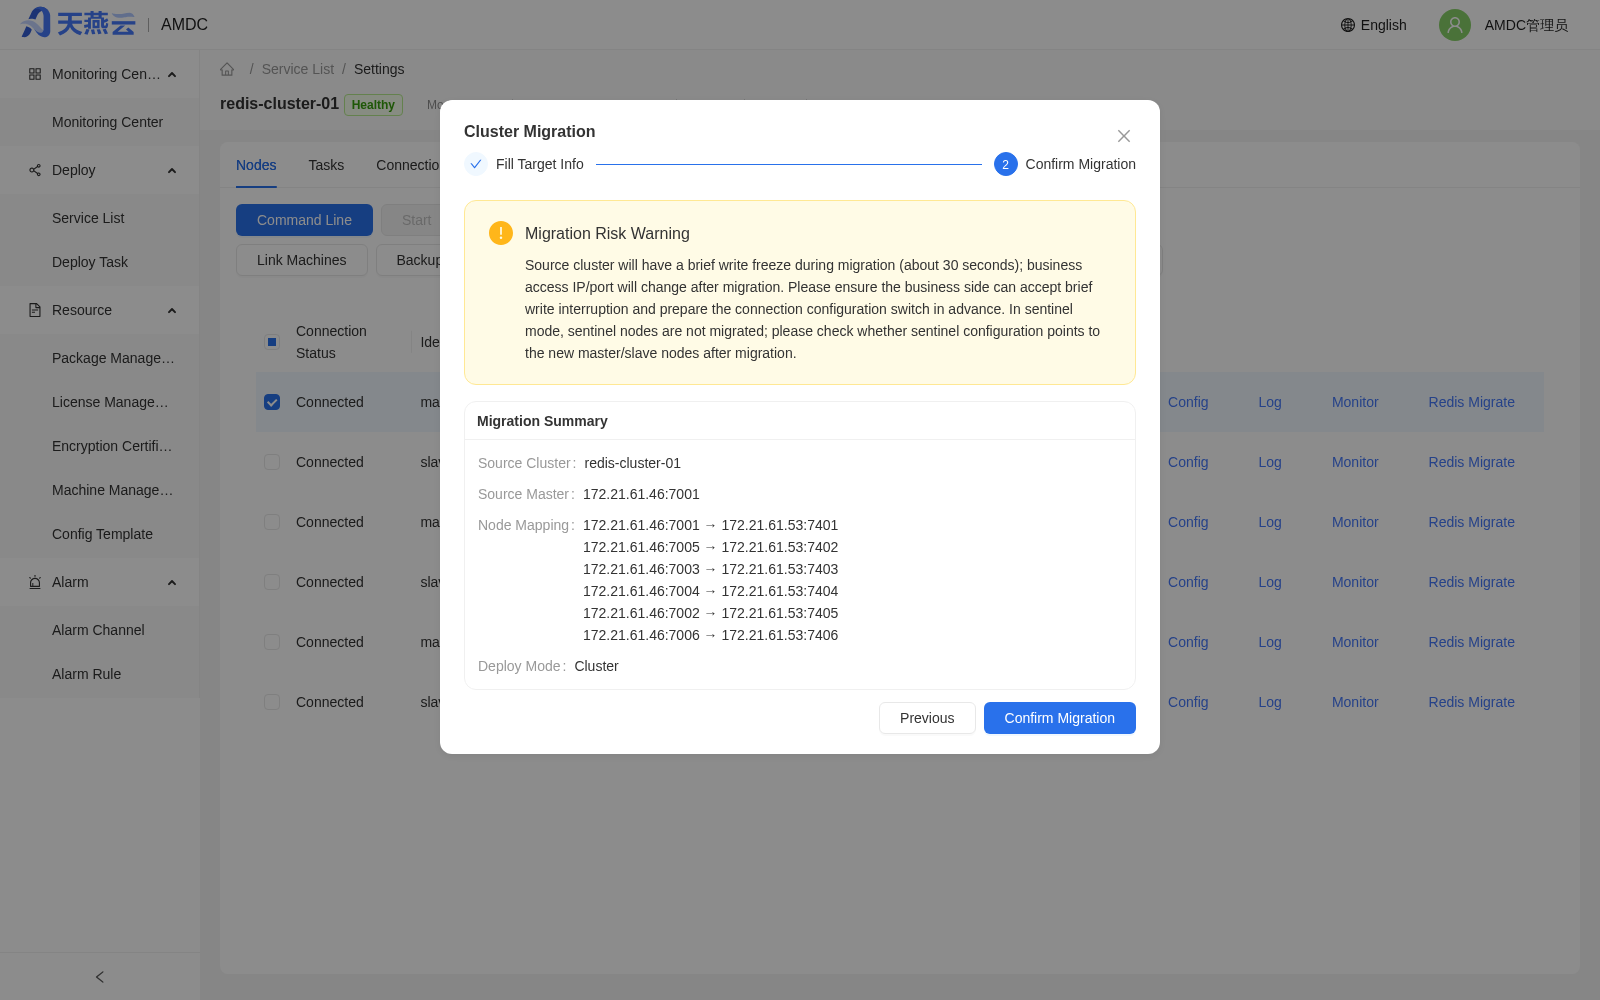Check the fourth Connected row checkbox
This screenshot has width=1600, height=1000.
coord(272,582)
